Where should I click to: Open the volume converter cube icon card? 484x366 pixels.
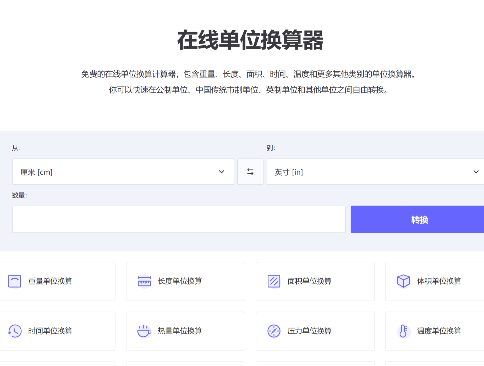coord(435,281)
